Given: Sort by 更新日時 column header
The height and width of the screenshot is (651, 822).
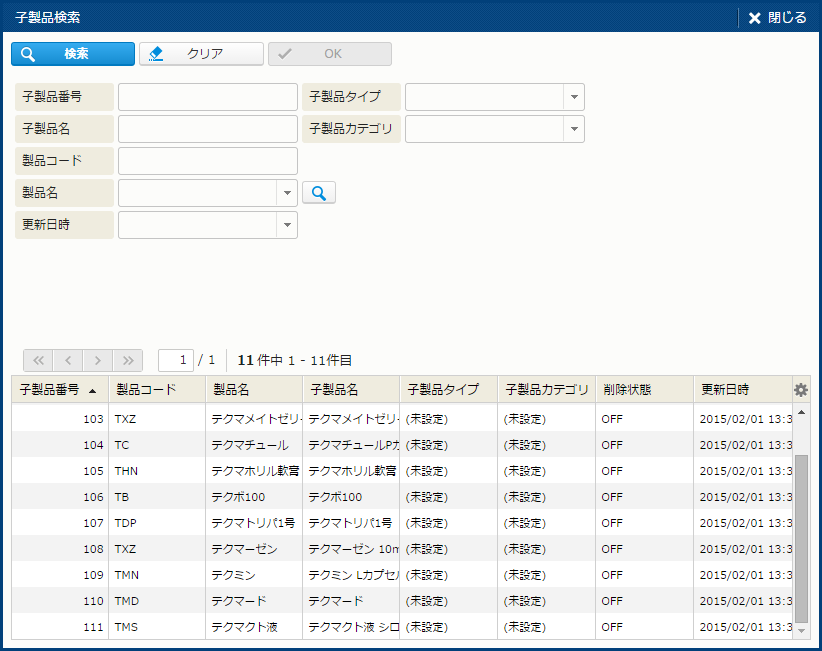Looking at the screenshot, I should coord(740,390).
